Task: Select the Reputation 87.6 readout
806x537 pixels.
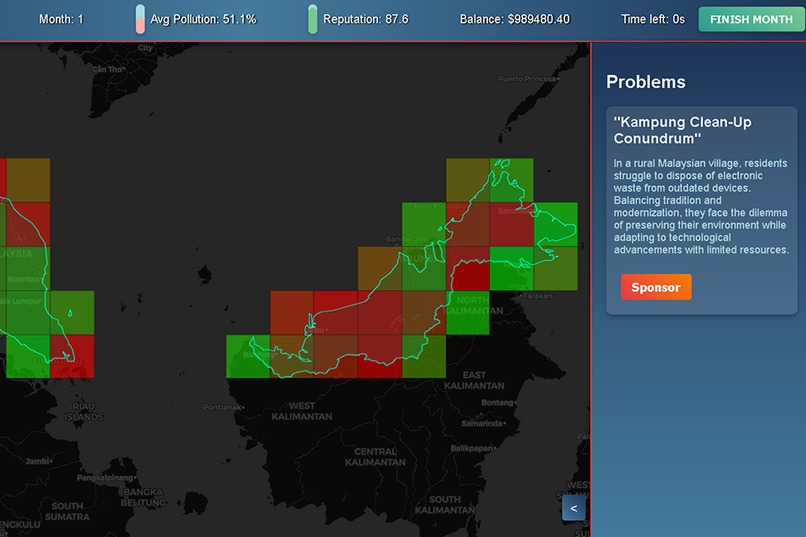Action: pos(365,20)
